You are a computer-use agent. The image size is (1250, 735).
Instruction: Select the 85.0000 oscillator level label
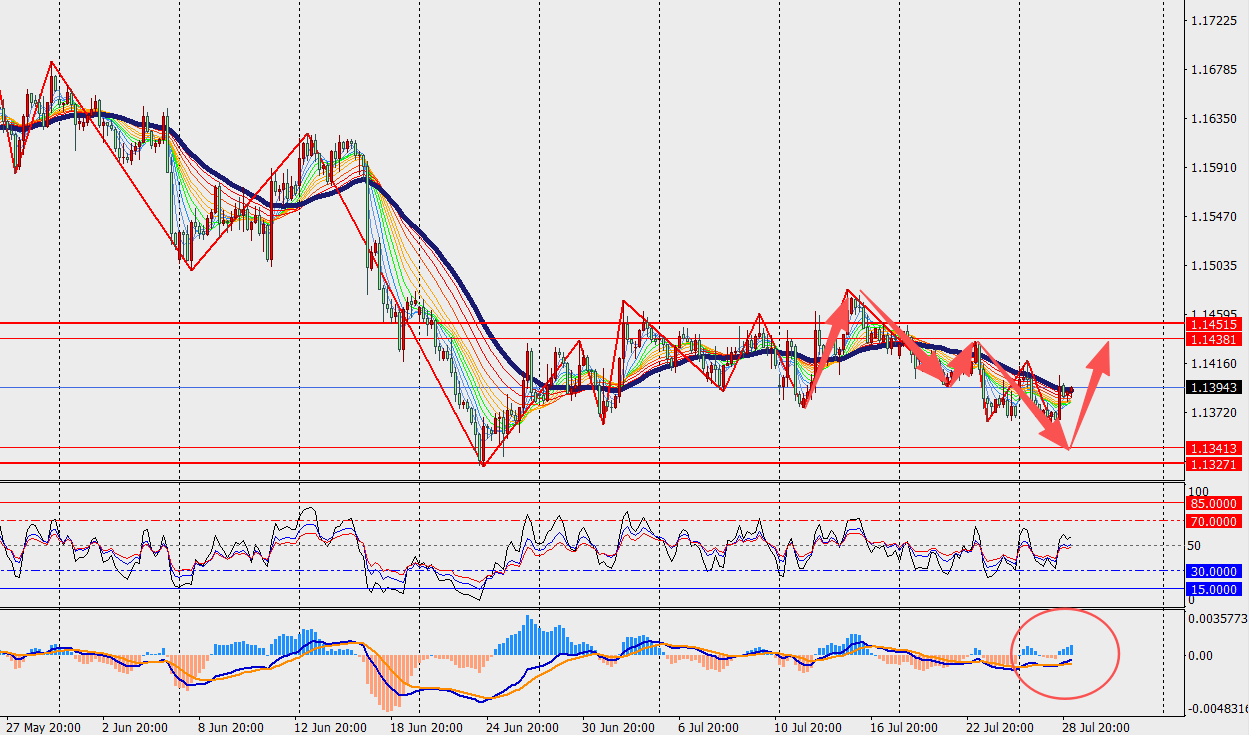[x=1214, y=503]
